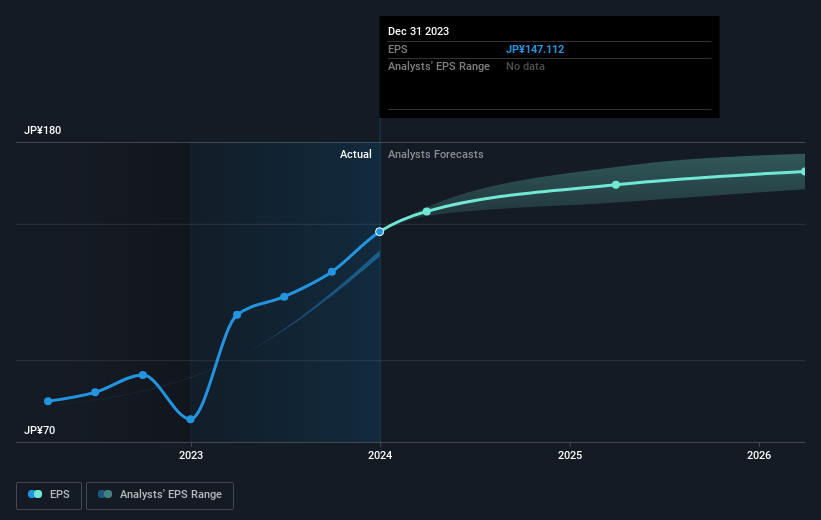Click the EPS swatch icon in the legend
The width and height of the screenshot is (821, 520).
coord(35,494)
